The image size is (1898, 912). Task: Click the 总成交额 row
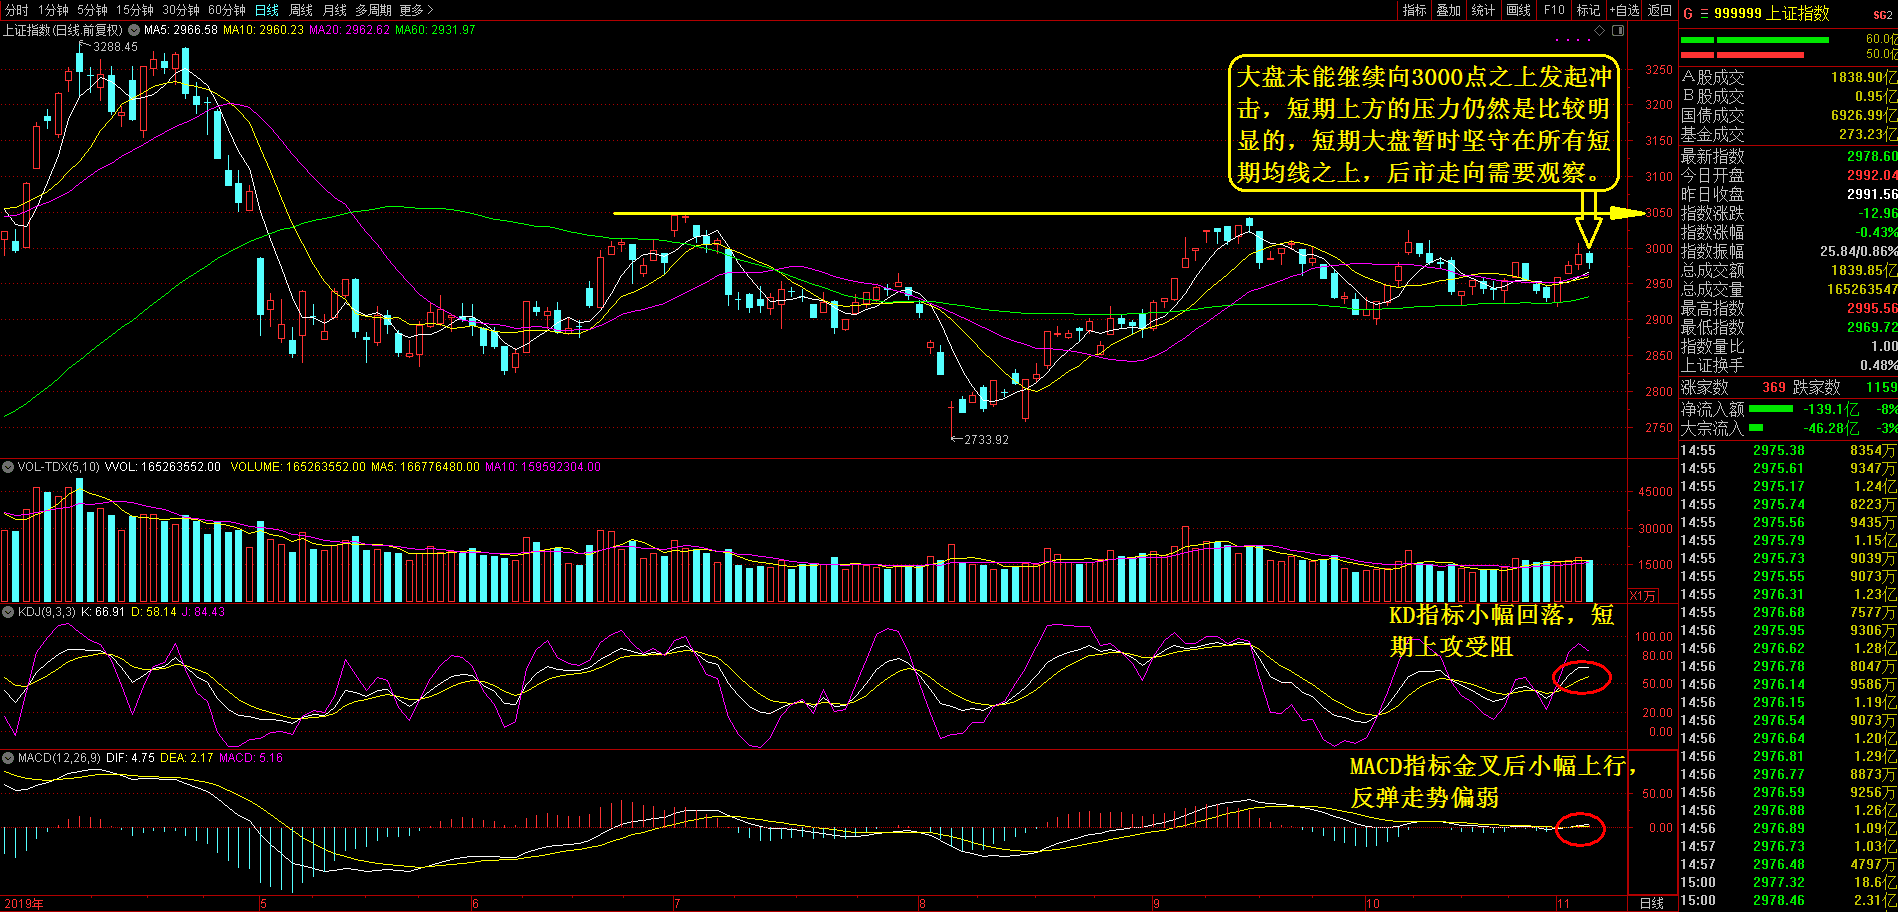pyautogui.click(x=1788, y=270)
